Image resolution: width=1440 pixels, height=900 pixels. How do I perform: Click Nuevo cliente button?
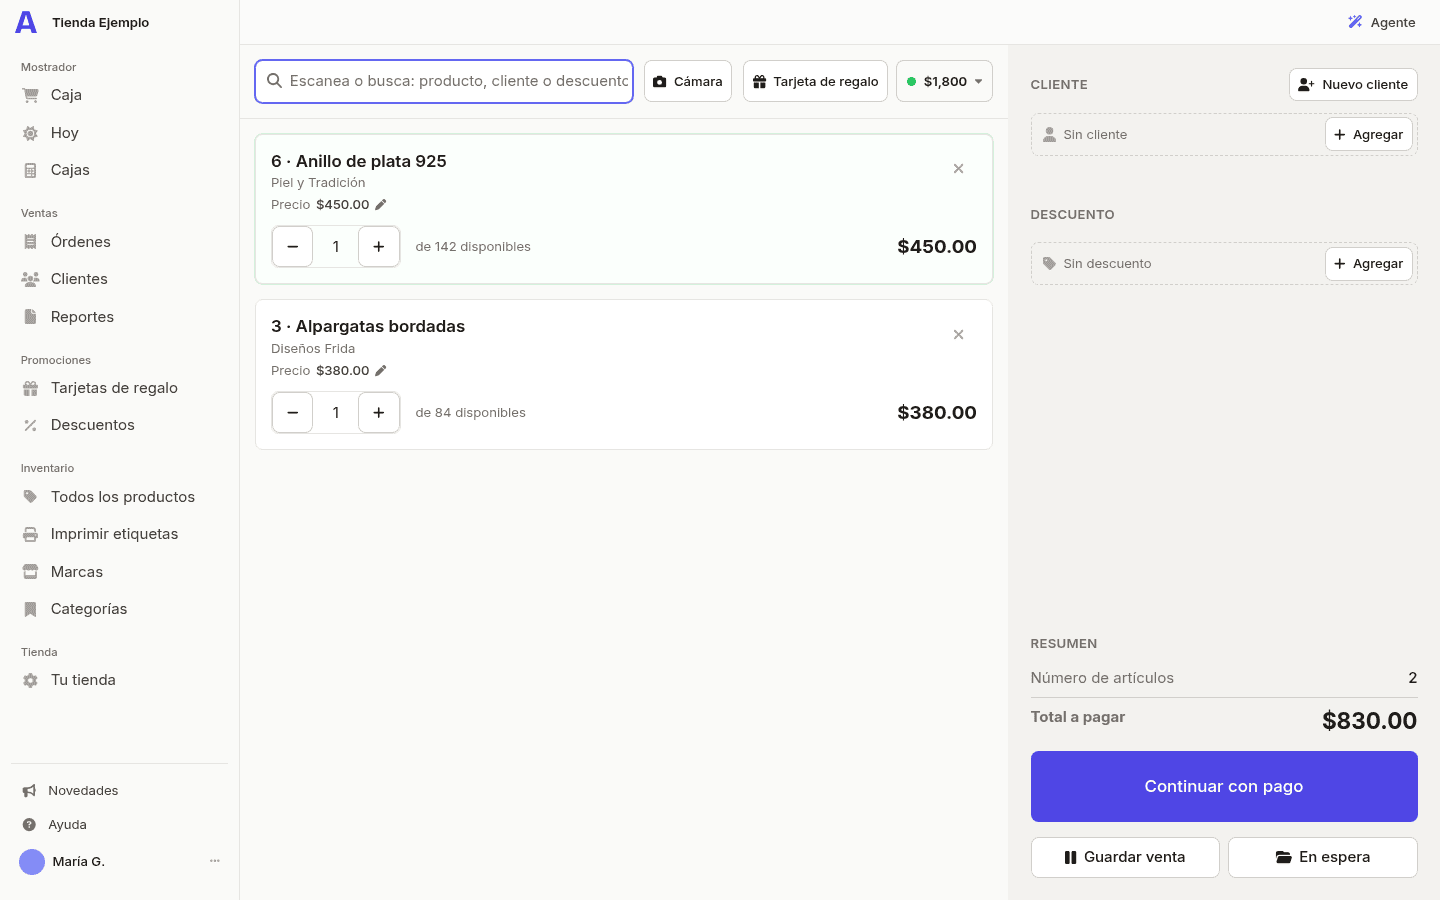point(1353,85)
